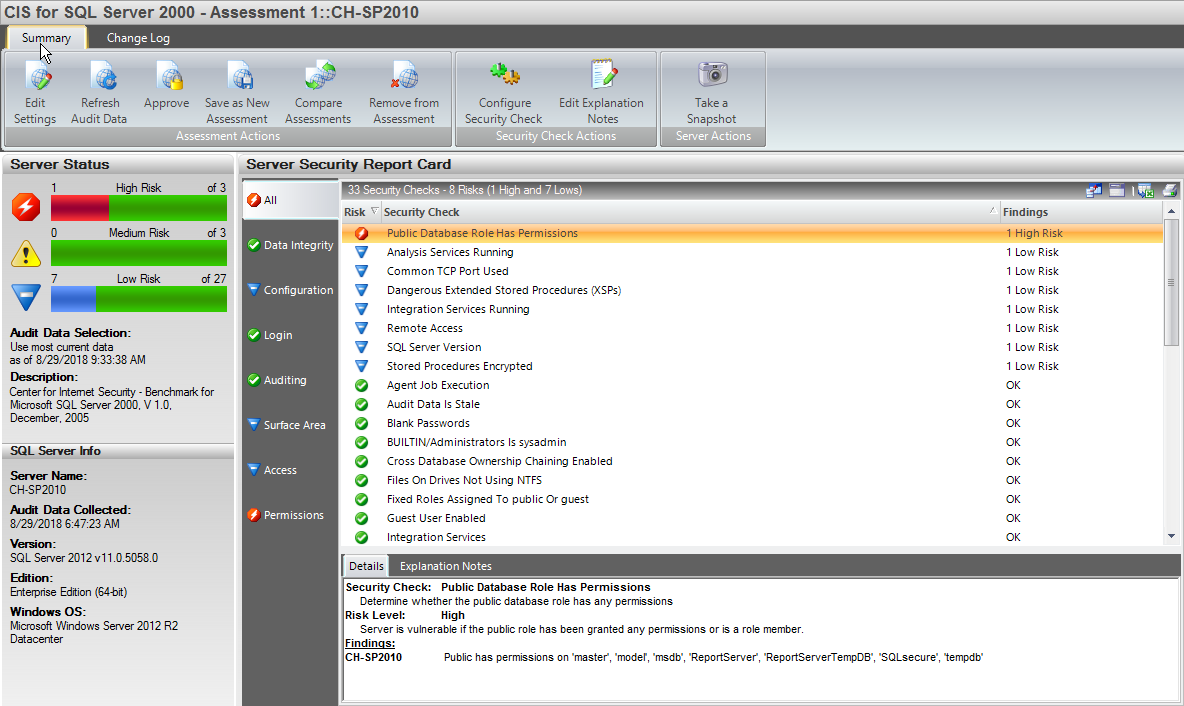
Task: Select Cross Database Ownership Chaining Enabled row
Action: tap(752, 461)
